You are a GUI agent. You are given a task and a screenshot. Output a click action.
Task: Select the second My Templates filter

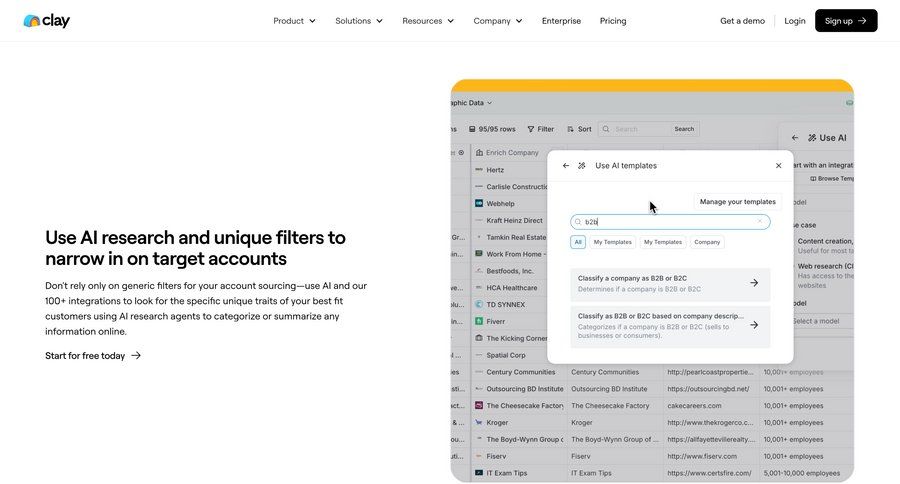[x=663, y=242]
